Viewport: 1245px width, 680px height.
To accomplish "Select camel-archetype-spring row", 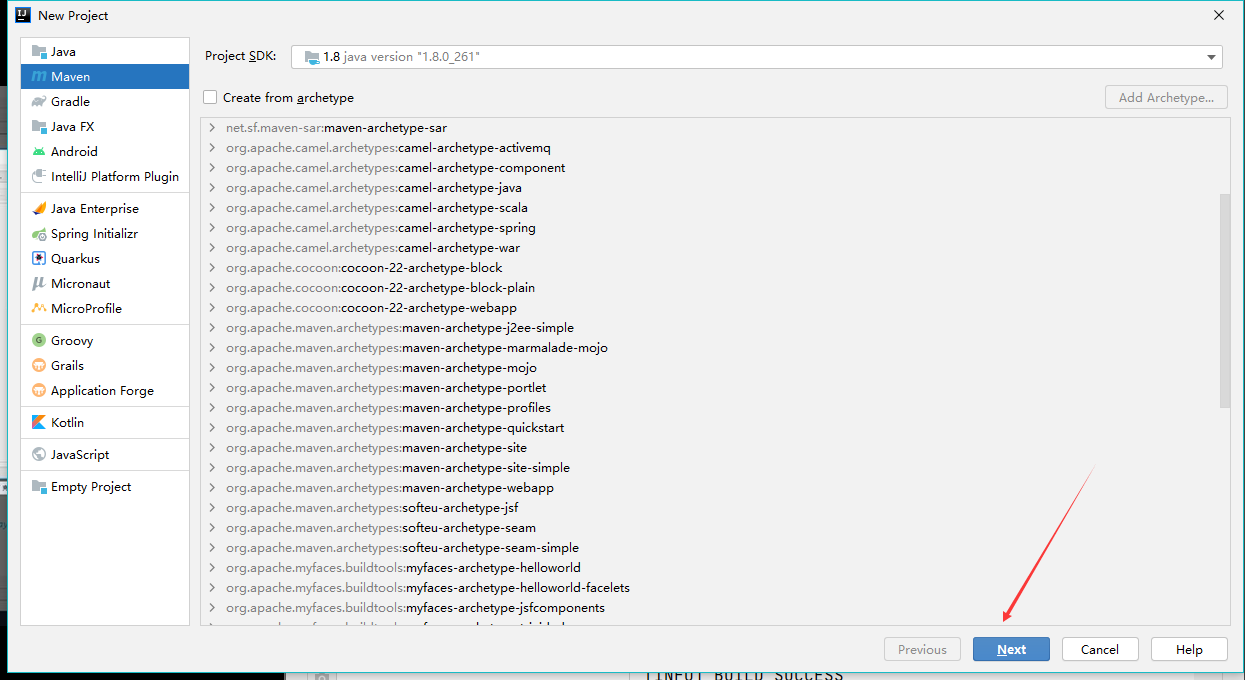I will 709,228.
